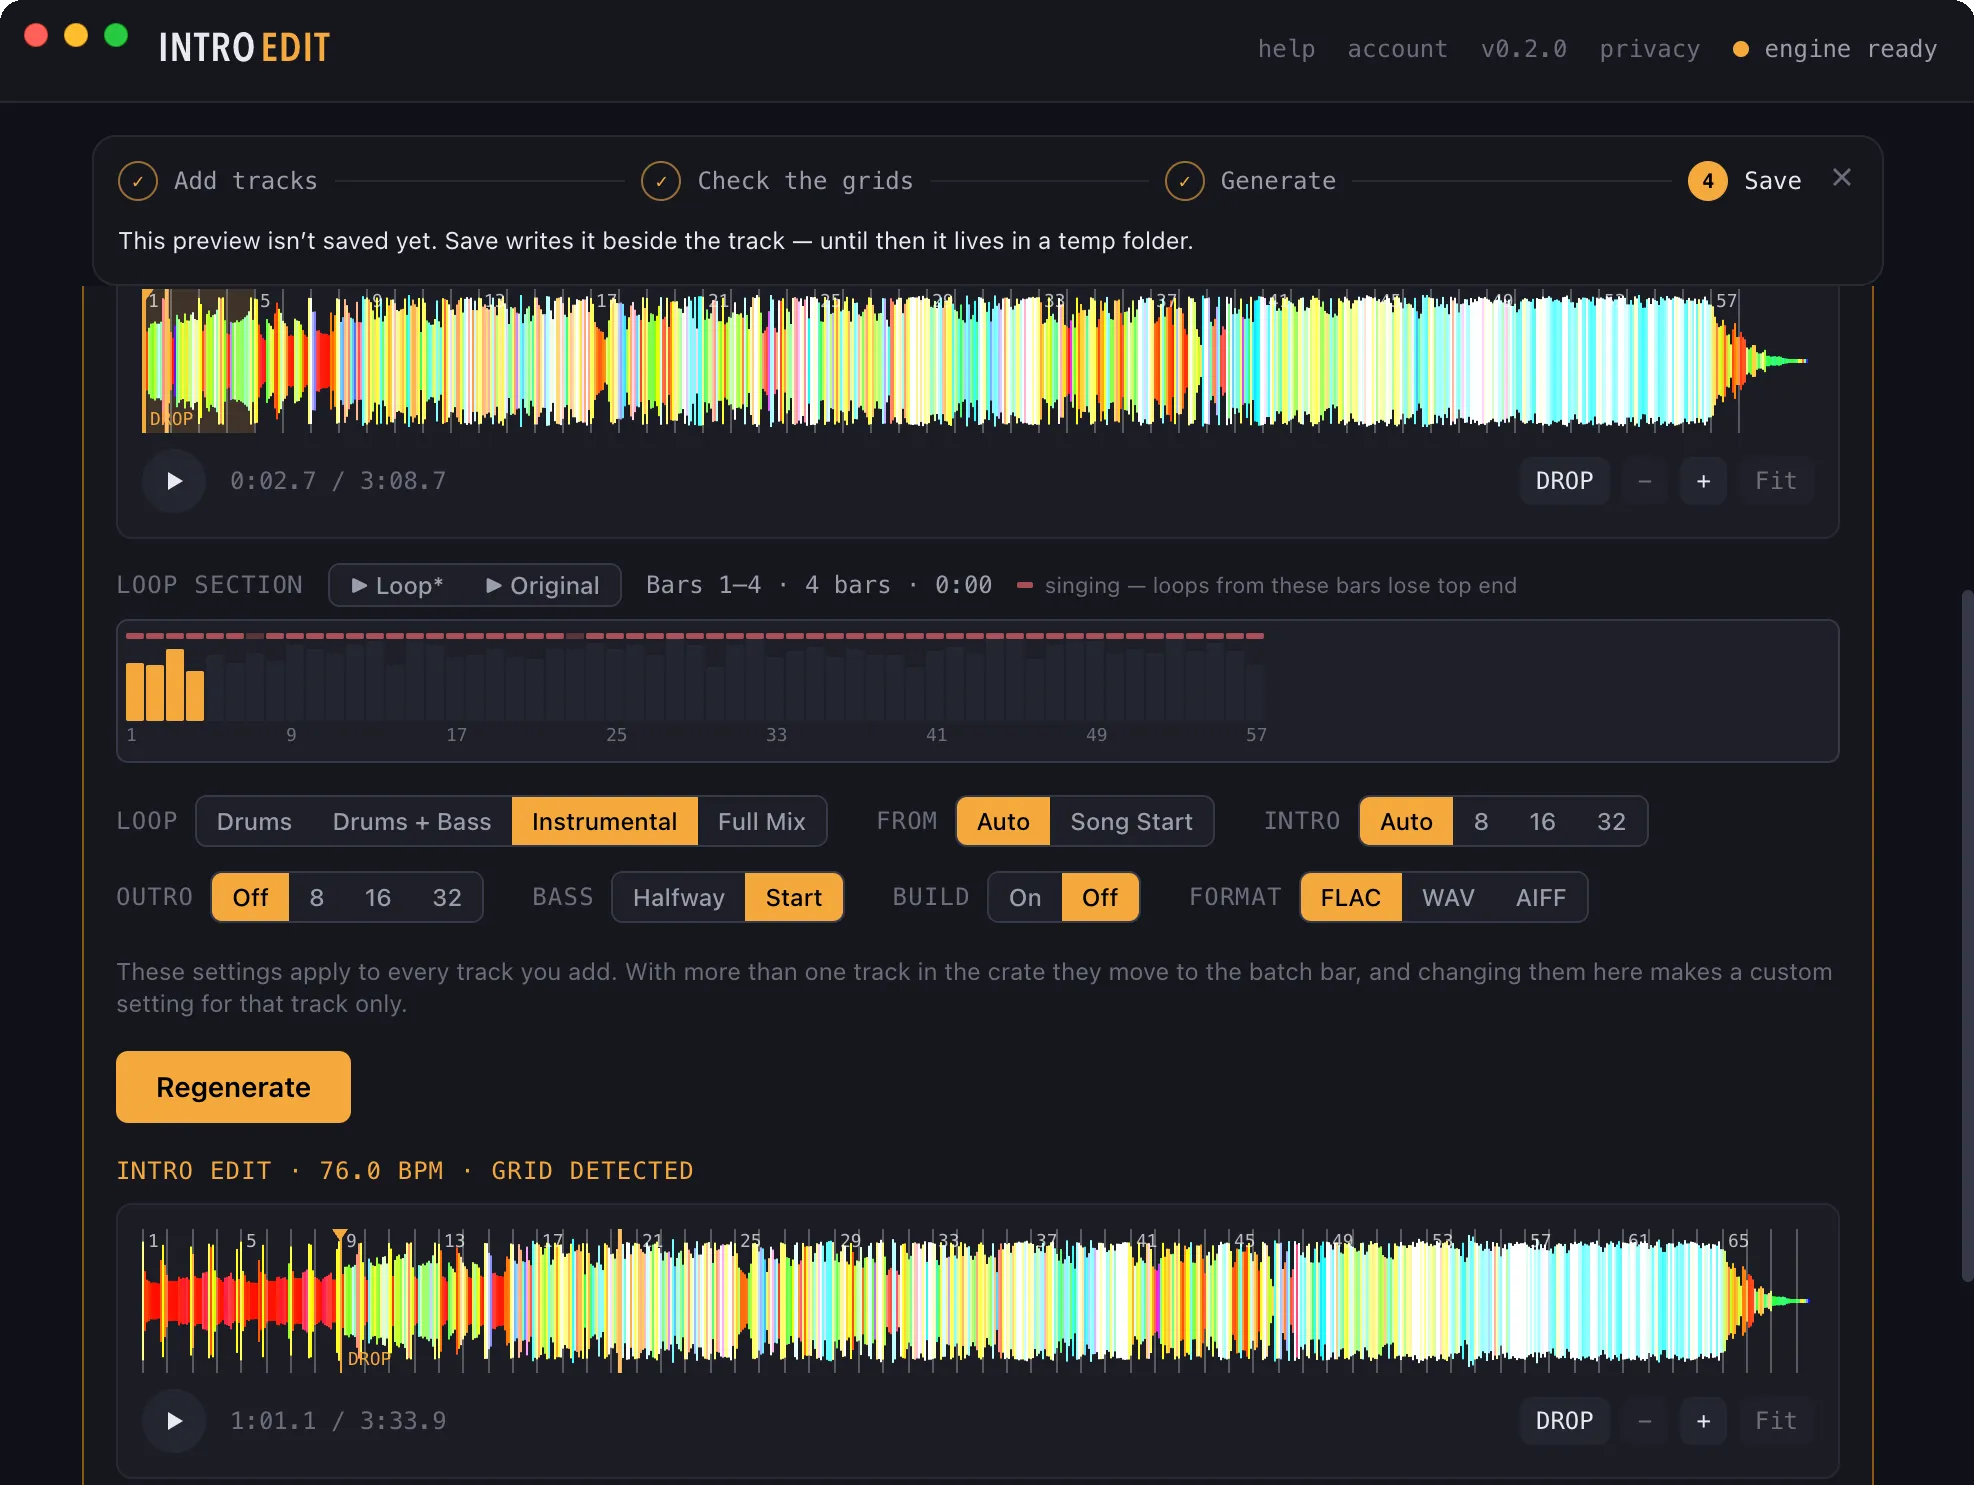This screenshot has width=1974, height=1485.
Task: Zoom in the intro edit waveform with plus
Action: tap(1703, 1421)
